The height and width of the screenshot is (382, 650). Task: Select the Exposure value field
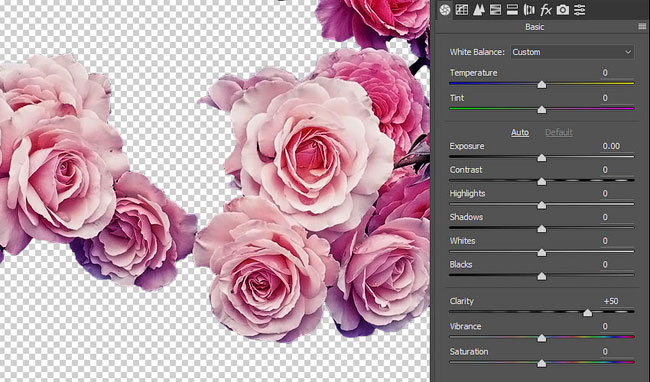pos(611,146)
